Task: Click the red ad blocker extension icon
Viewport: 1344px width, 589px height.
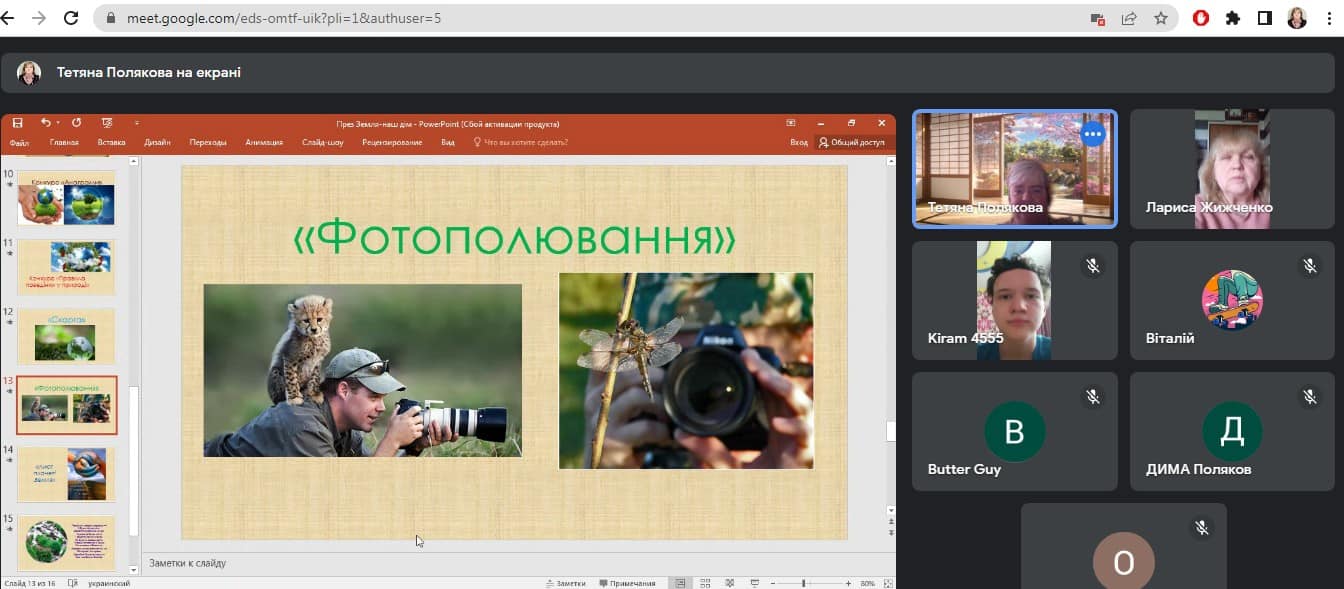Action: coord(1201,18)
